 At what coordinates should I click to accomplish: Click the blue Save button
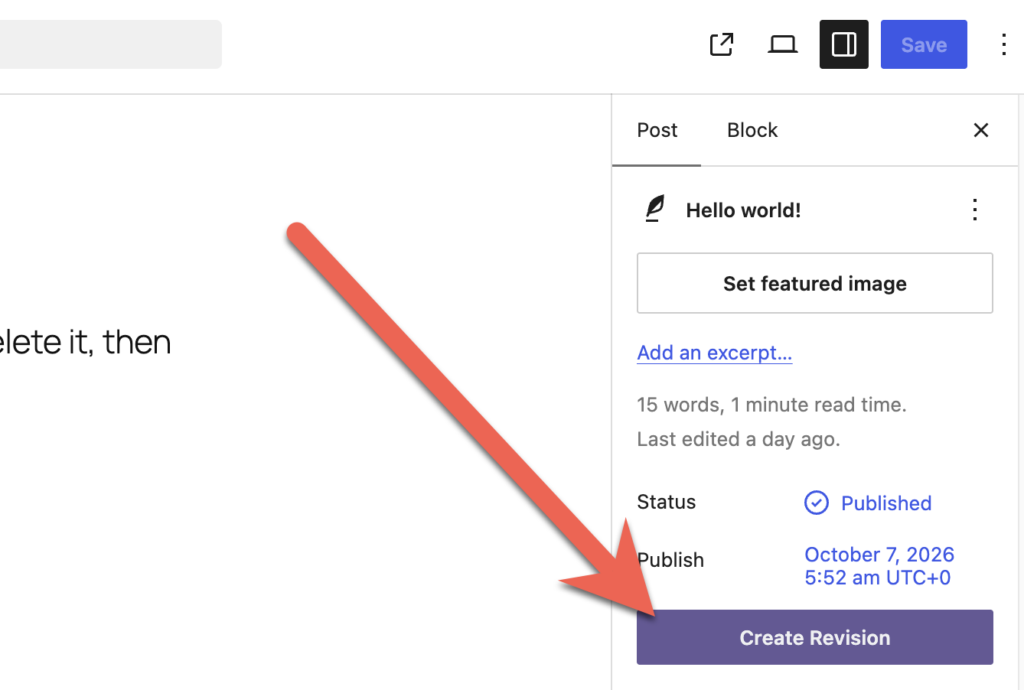(923, 44)
